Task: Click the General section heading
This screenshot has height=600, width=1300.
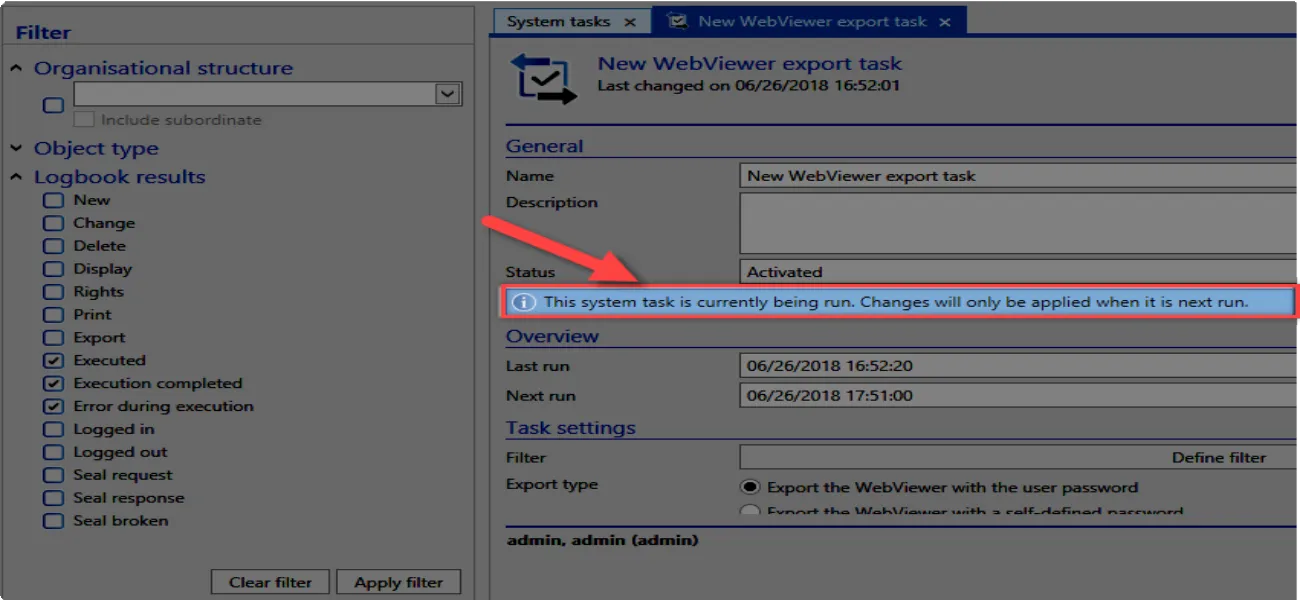Action: point(544,146)
